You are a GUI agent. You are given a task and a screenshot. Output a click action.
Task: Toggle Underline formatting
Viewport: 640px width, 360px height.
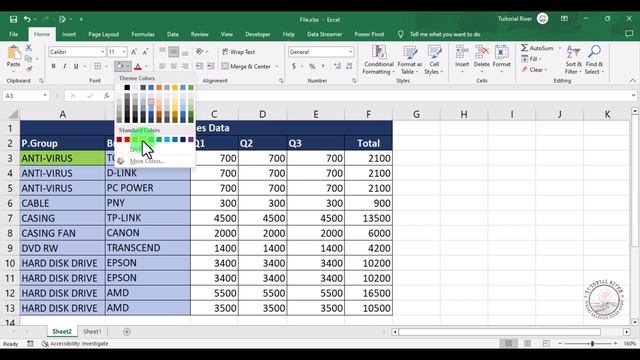click(x=76, y=66)
